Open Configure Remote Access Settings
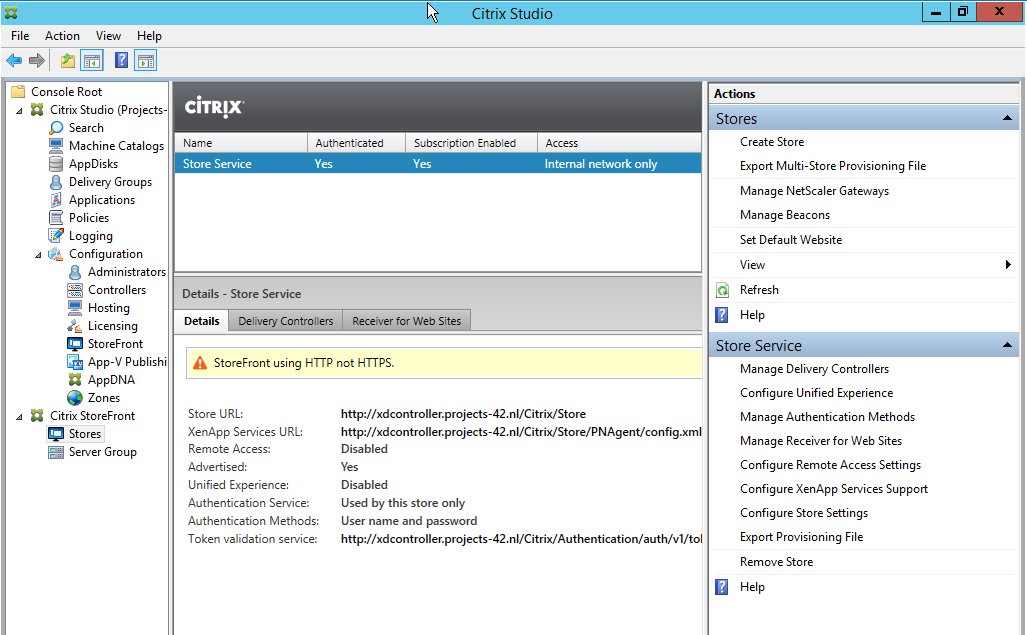This screenshot has height=635, width=1027. click(x=830, y=465)
